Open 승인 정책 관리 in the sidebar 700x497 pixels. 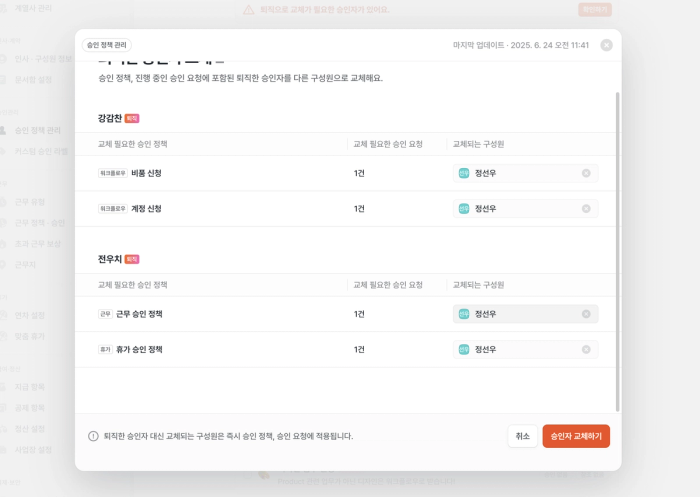[x=38, y=130]
